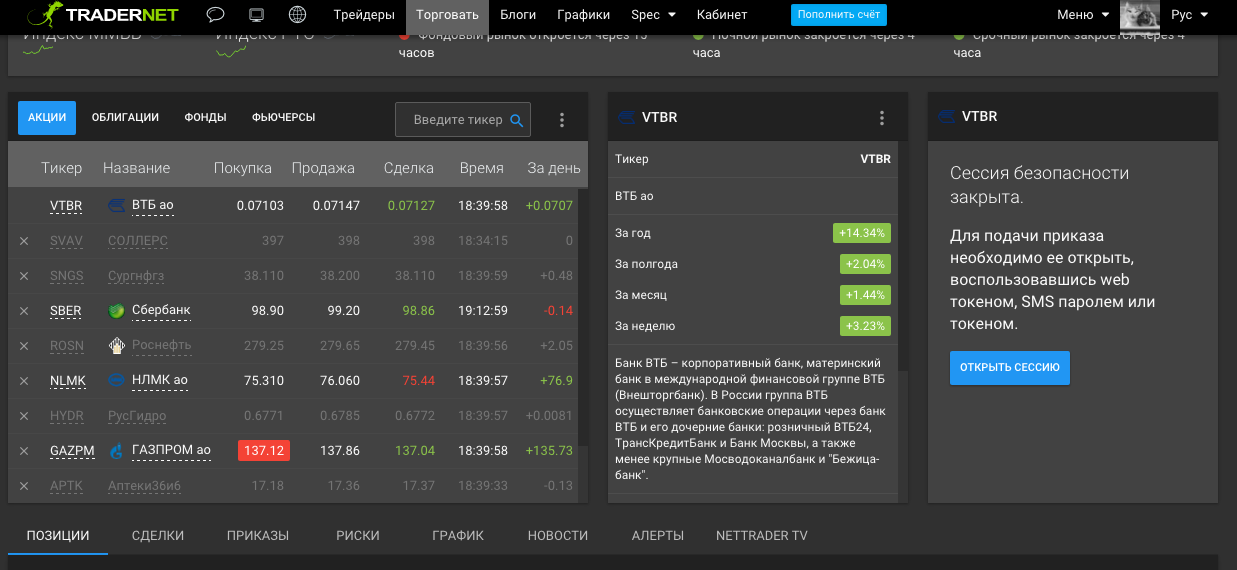Click user avatar thumbnail in navbar
This screenshot has height=570, width=1237.
click(1140, 15)
